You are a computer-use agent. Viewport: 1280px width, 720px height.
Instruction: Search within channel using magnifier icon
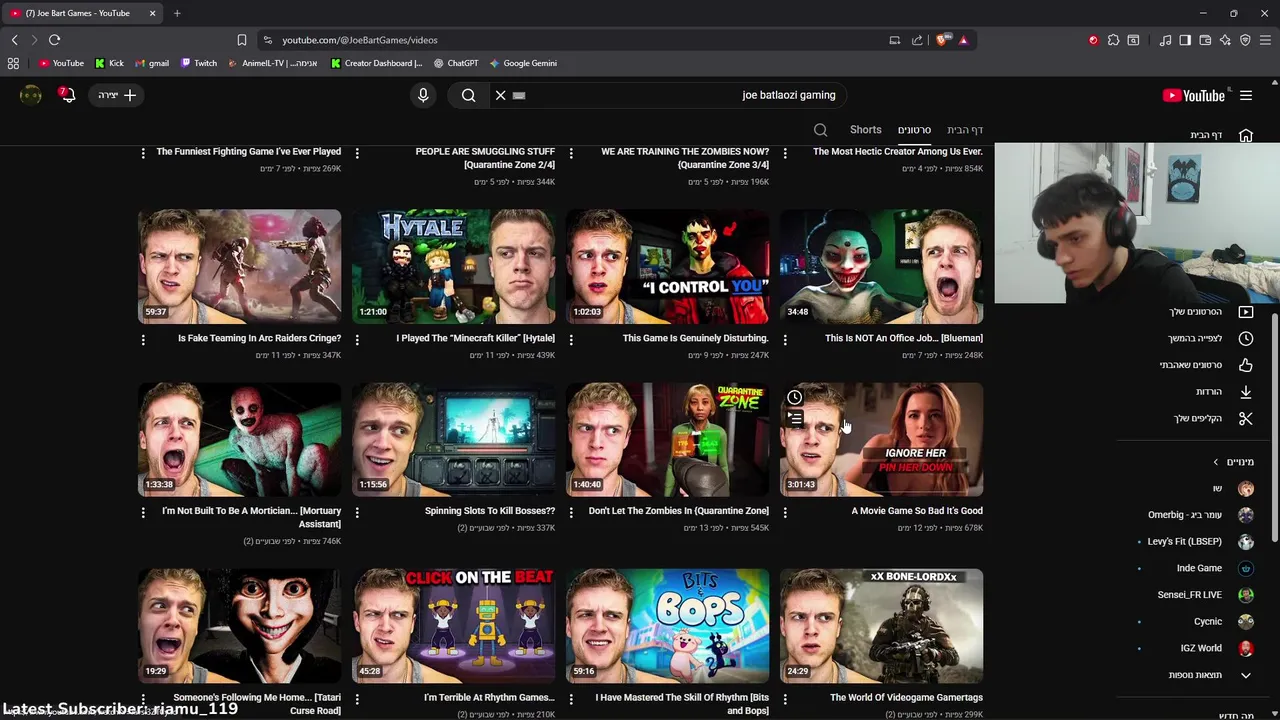point(820,130)
